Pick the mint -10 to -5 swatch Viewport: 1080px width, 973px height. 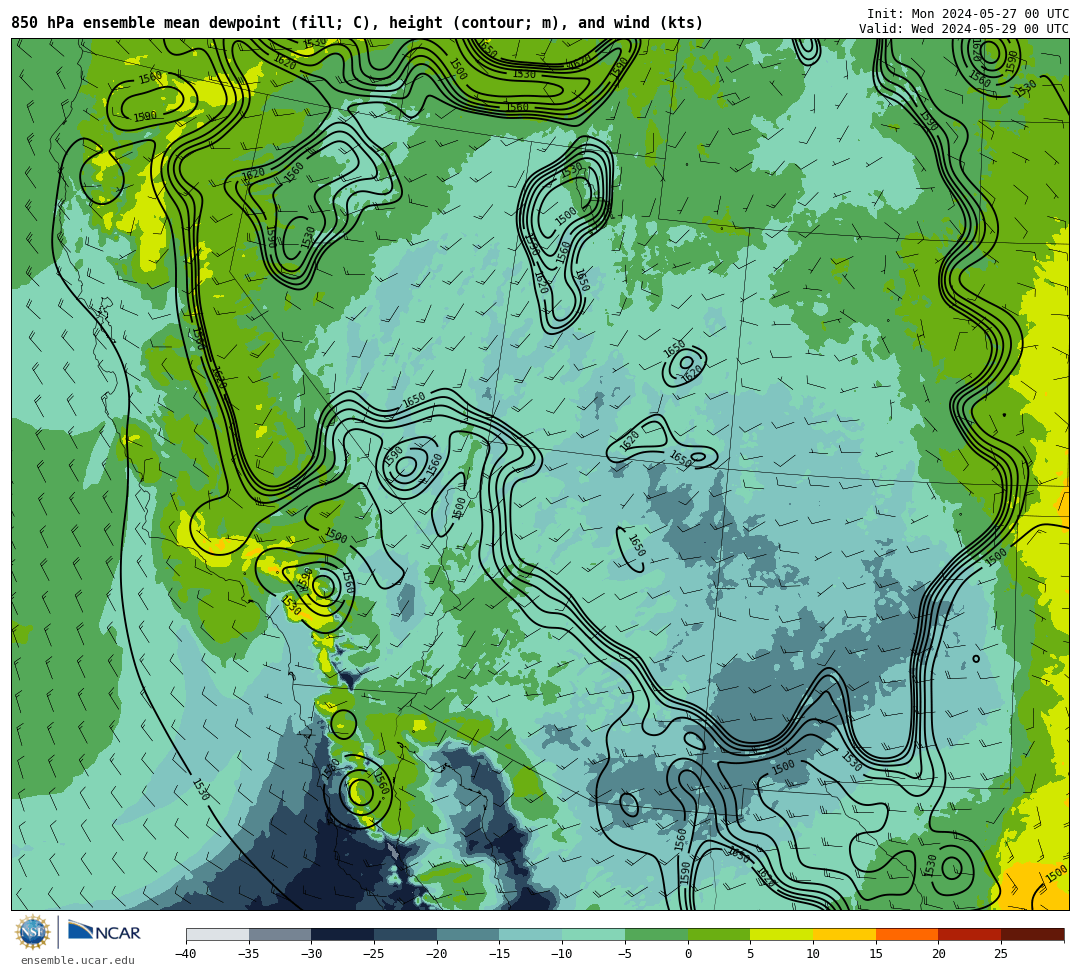pos(594,934)
